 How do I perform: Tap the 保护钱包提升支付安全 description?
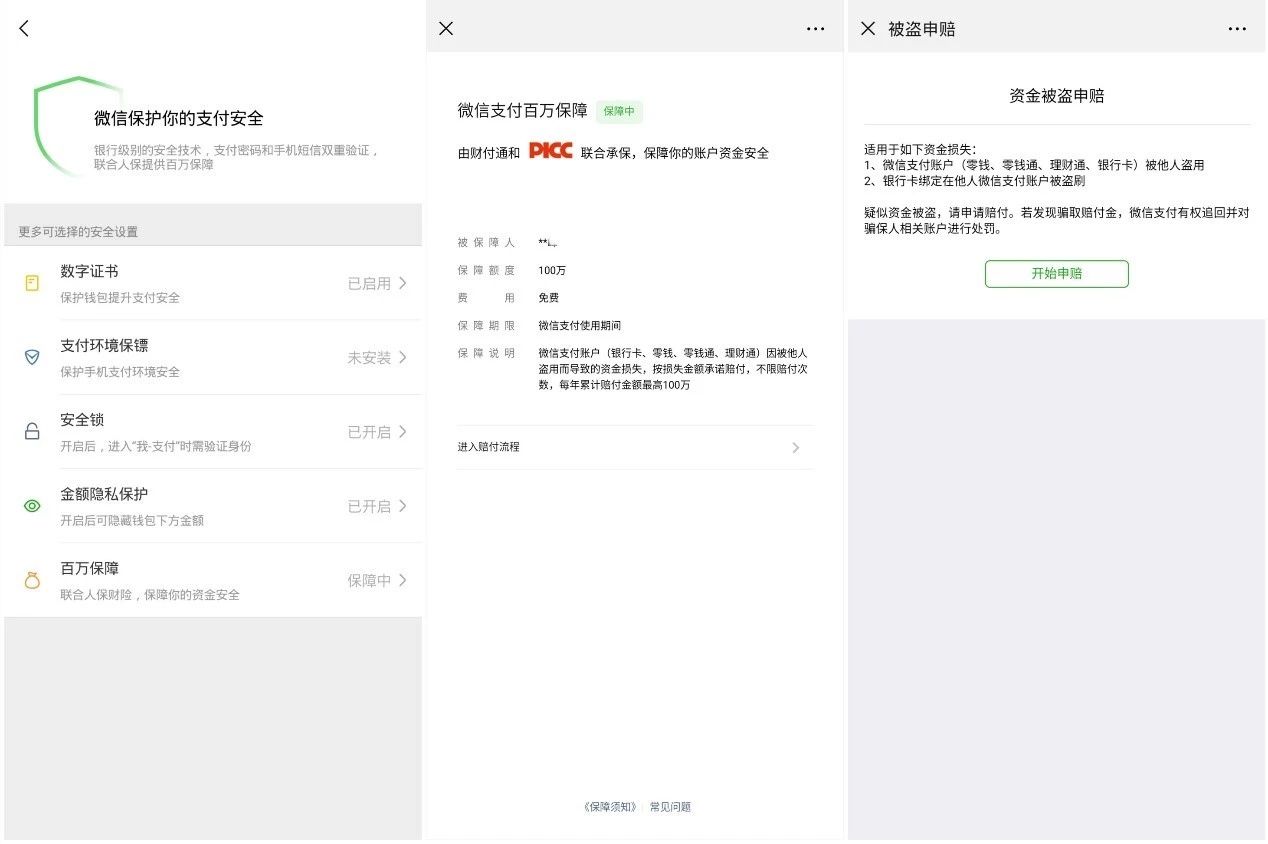click(x=120, y=298)
